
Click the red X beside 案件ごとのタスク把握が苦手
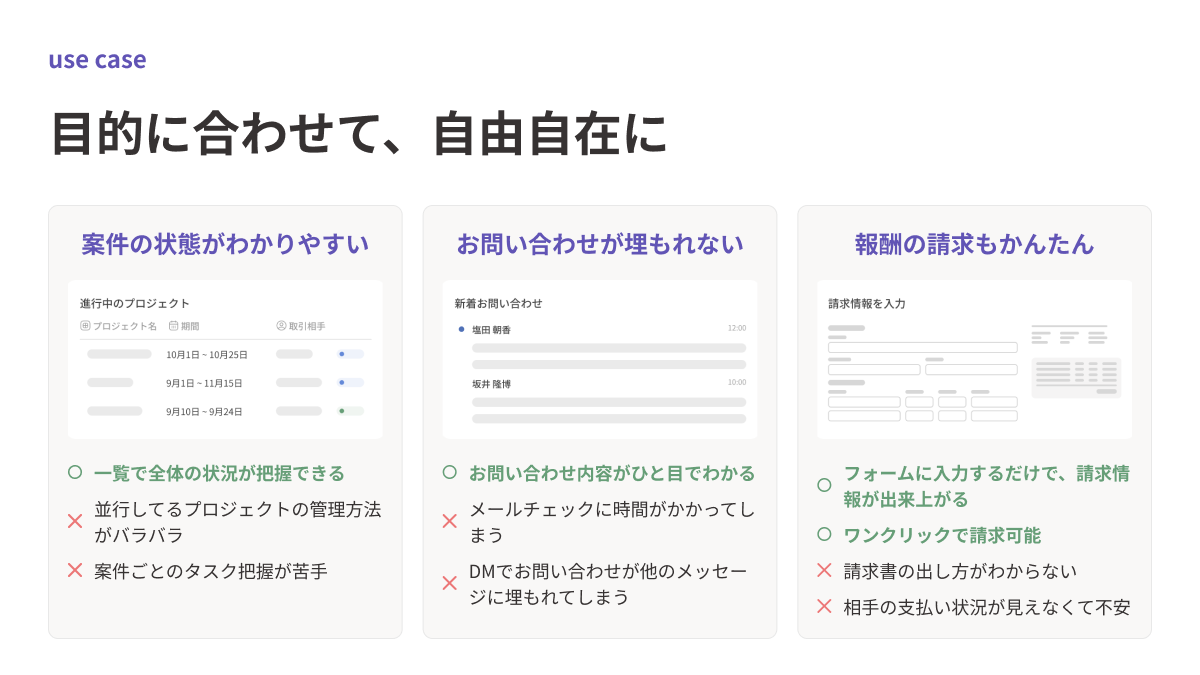(75, 571)
